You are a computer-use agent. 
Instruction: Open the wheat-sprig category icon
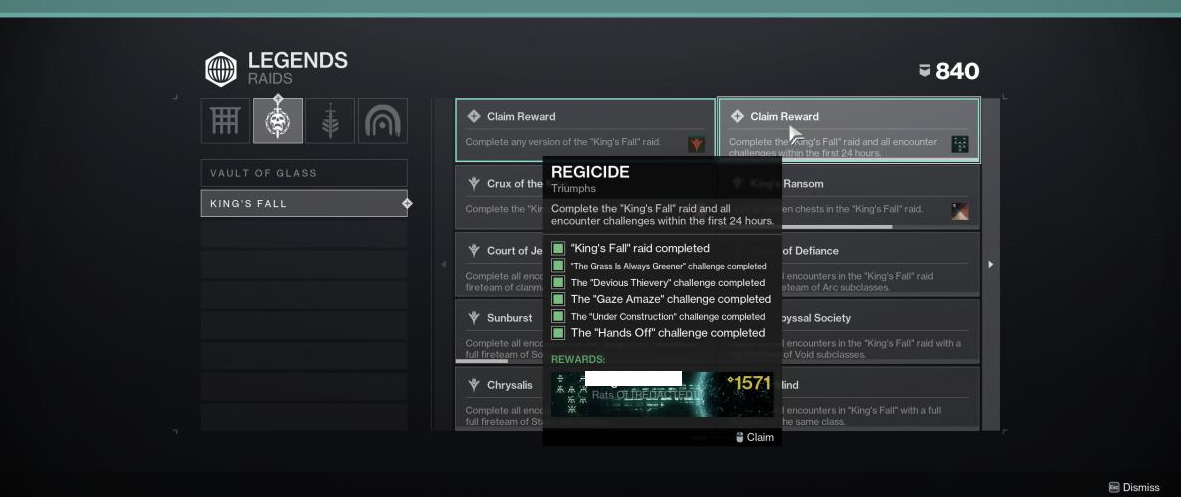pos(330,120)
